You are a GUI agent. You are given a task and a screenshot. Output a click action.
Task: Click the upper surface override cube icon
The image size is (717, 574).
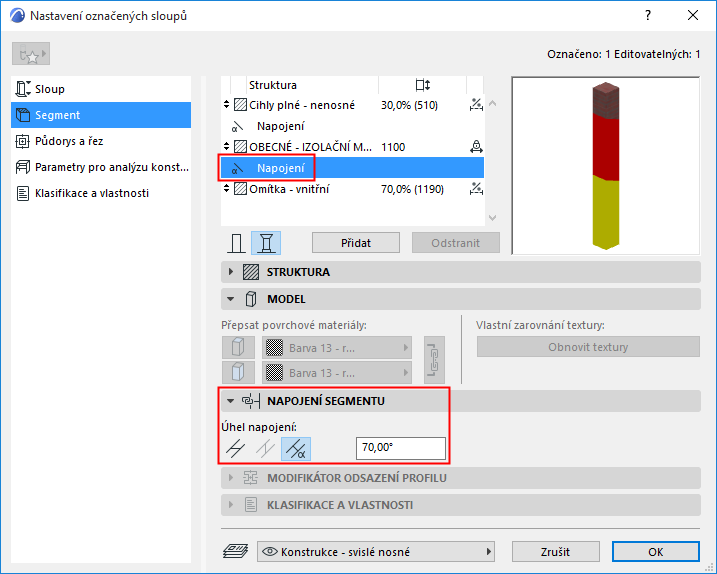(x=238, y=348)
